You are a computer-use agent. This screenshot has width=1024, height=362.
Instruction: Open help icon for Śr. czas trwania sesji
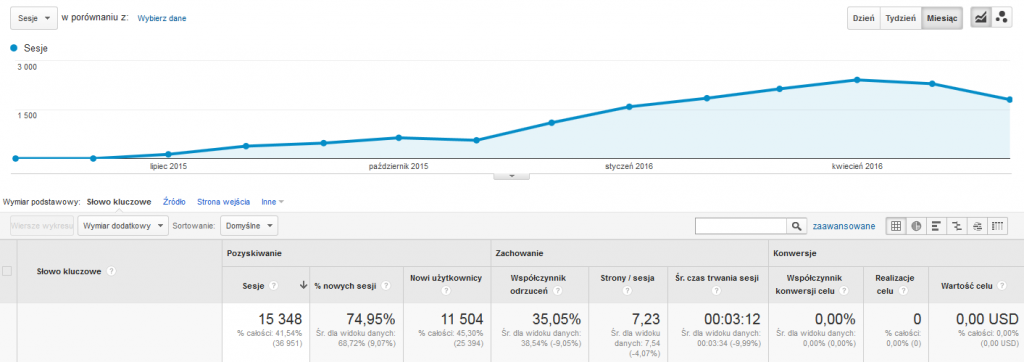(x=716, y=291)
